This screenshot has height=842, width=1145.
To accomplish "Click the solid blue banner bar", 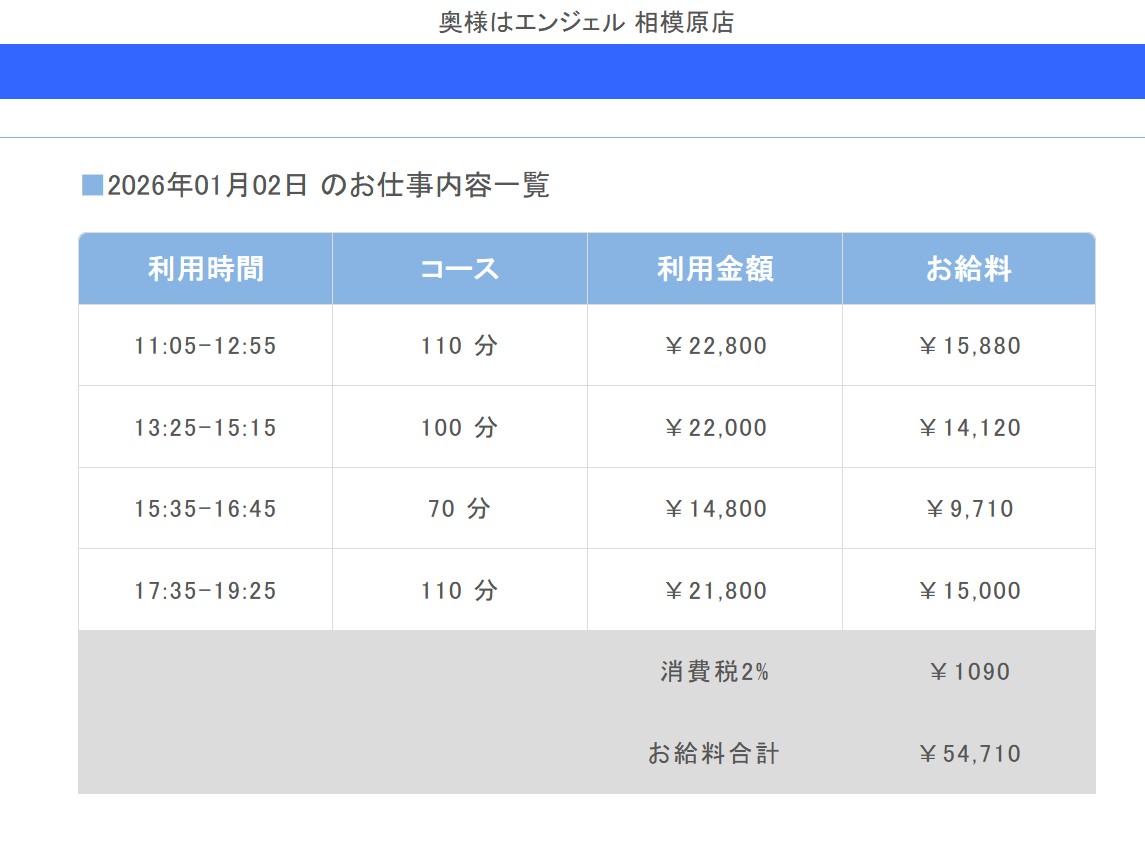I will coord(572,71).
